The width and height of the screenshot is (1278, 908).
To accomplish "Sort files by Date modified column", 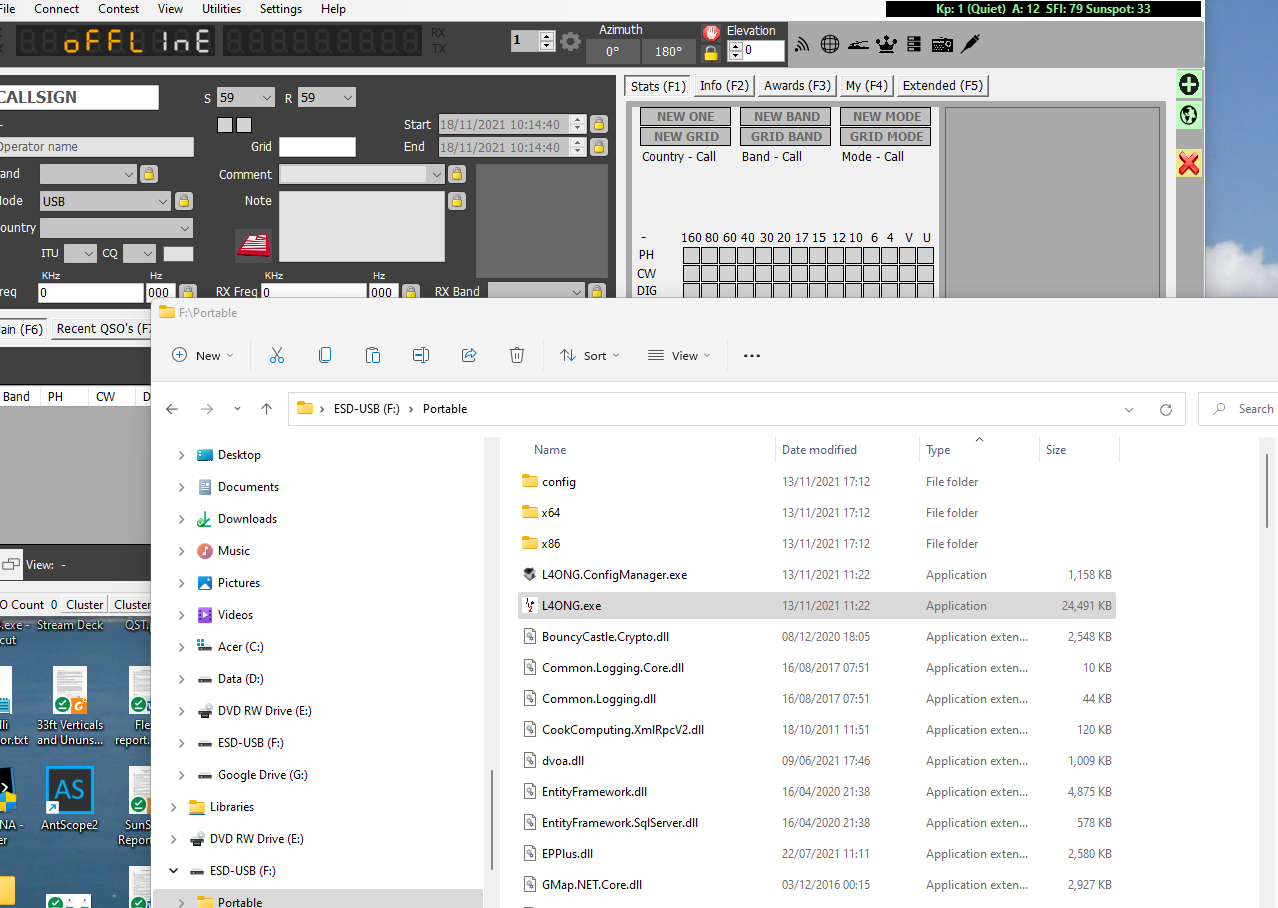I will pyautogui.click(x=819, y=450).
